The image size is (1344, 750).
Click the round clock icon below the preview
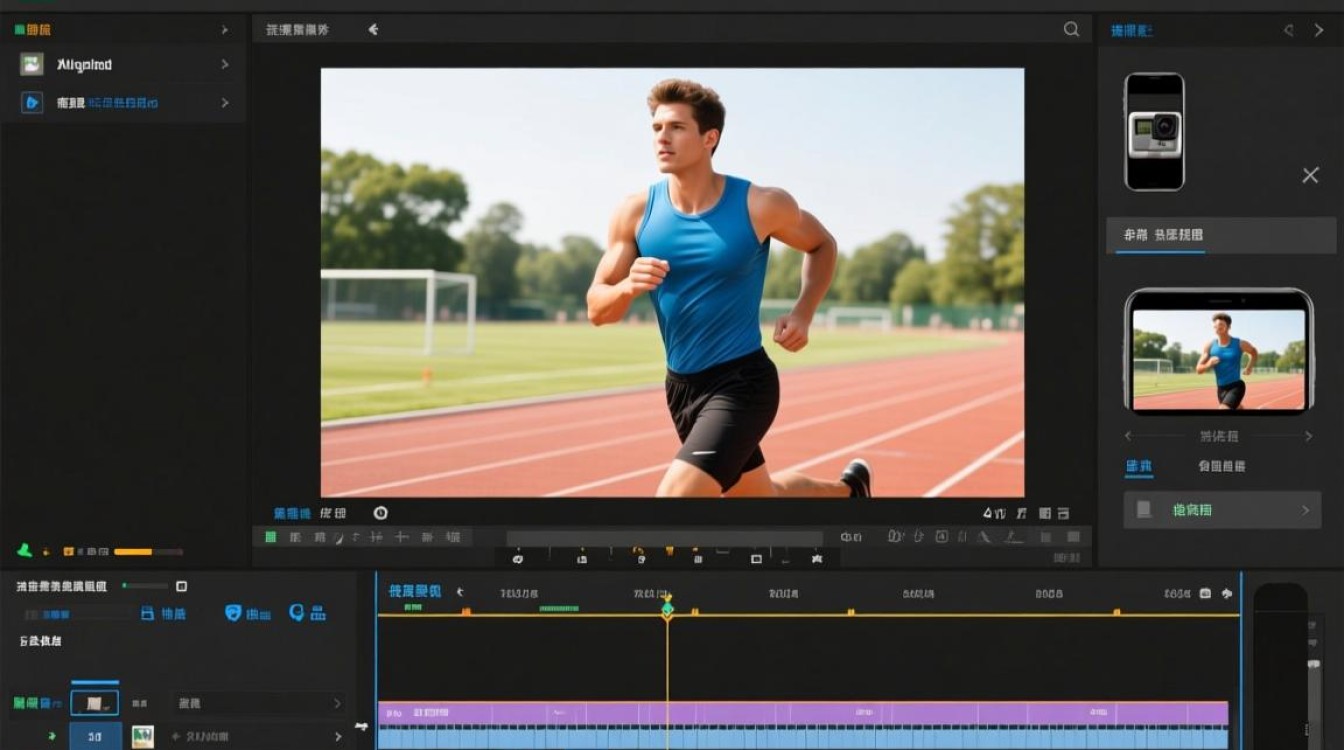(380, 513)
